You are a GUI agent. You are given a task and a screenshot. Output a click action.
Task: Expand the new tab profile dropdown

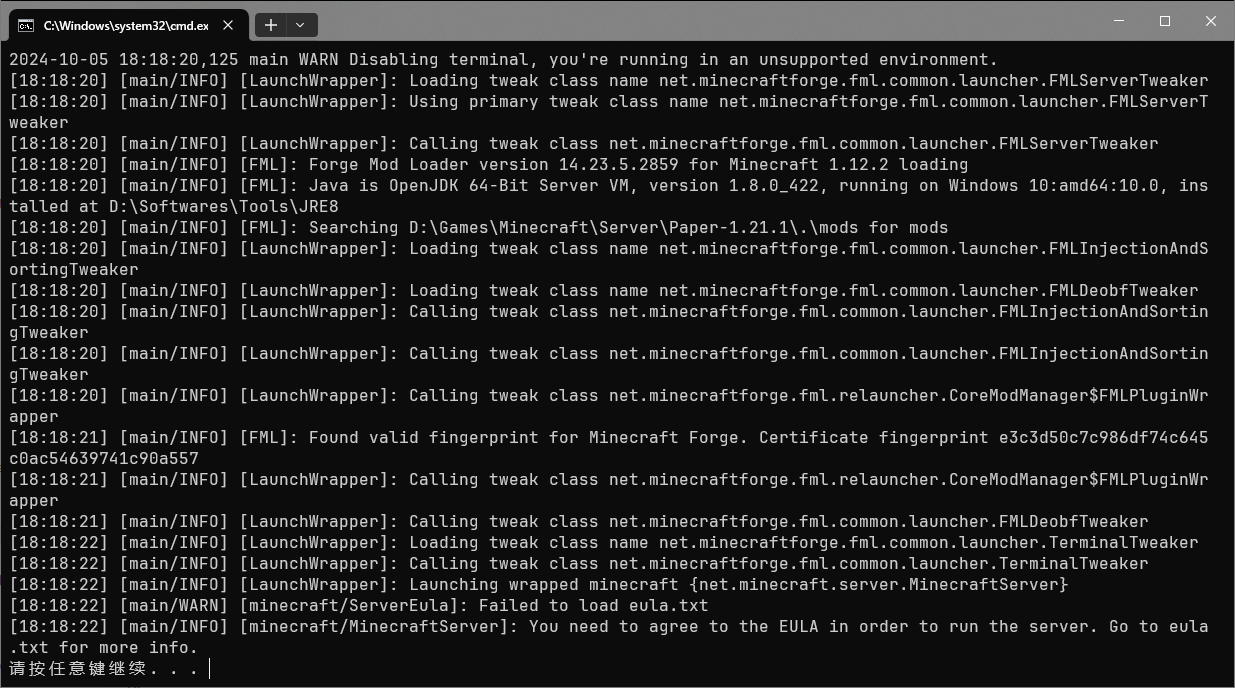click(301, 25)
